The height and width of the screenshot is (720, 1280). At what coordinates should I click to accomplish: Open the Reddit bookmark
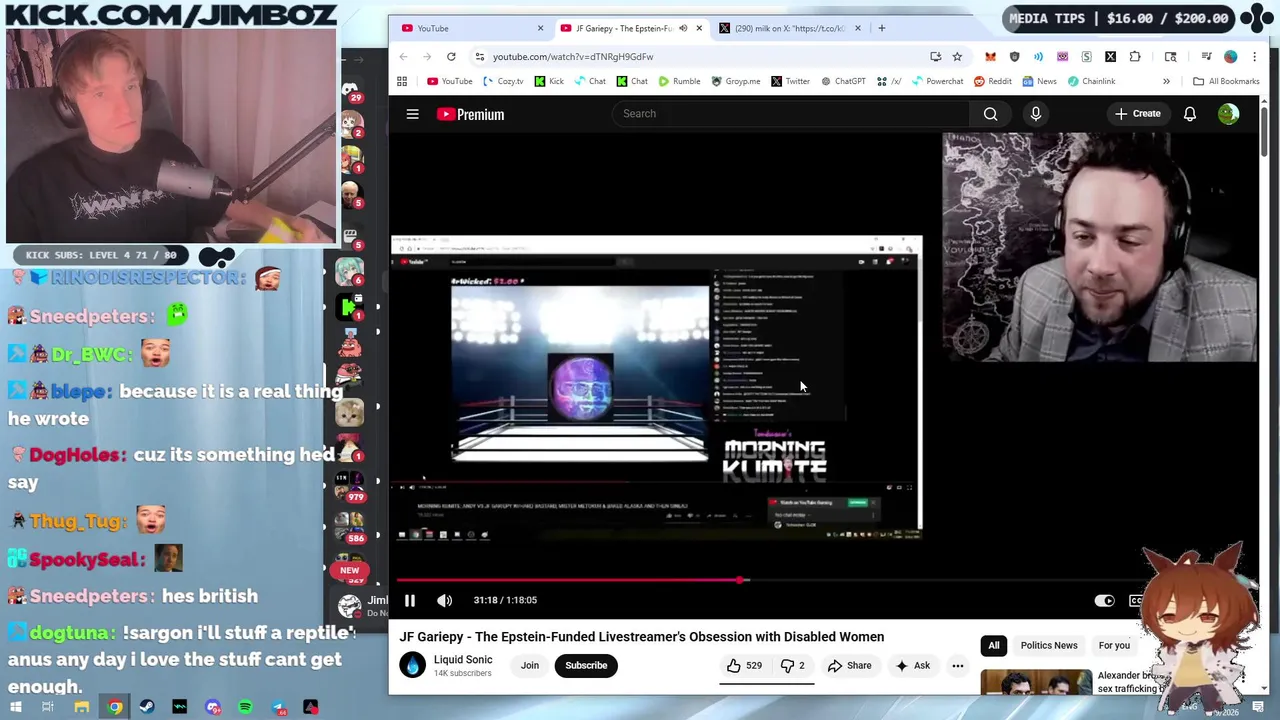pyautogui.click(x=992, y=81)
